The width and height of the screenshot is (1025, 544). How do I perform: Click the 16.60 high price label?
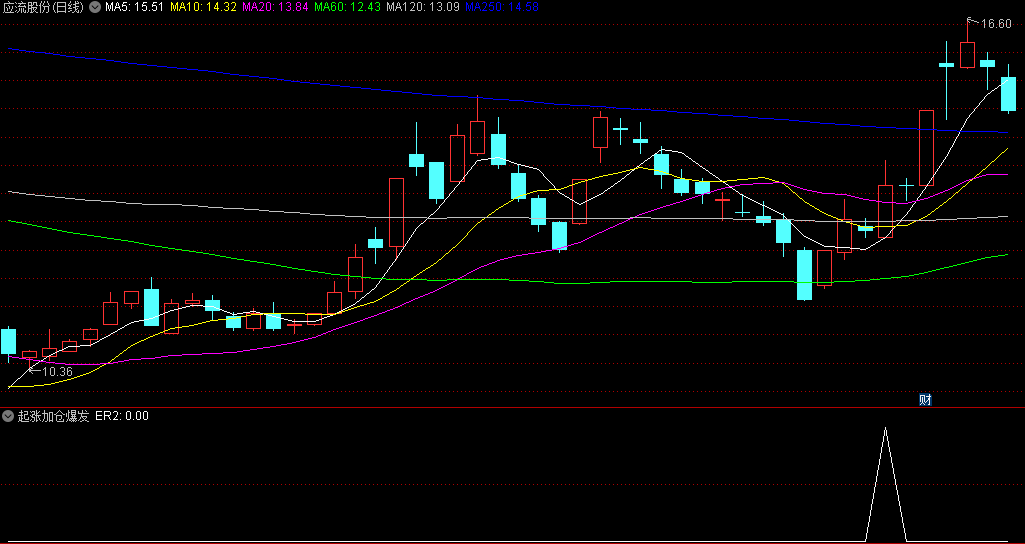(996, 24)
